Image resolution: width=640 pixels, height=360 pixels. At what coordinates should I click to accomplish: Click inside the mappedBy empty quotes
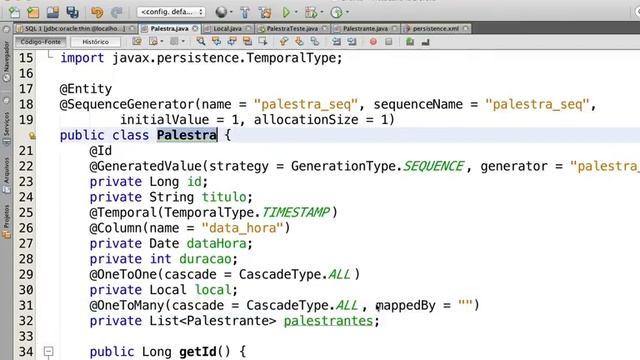pyautogui.click(x=465, y=304)
